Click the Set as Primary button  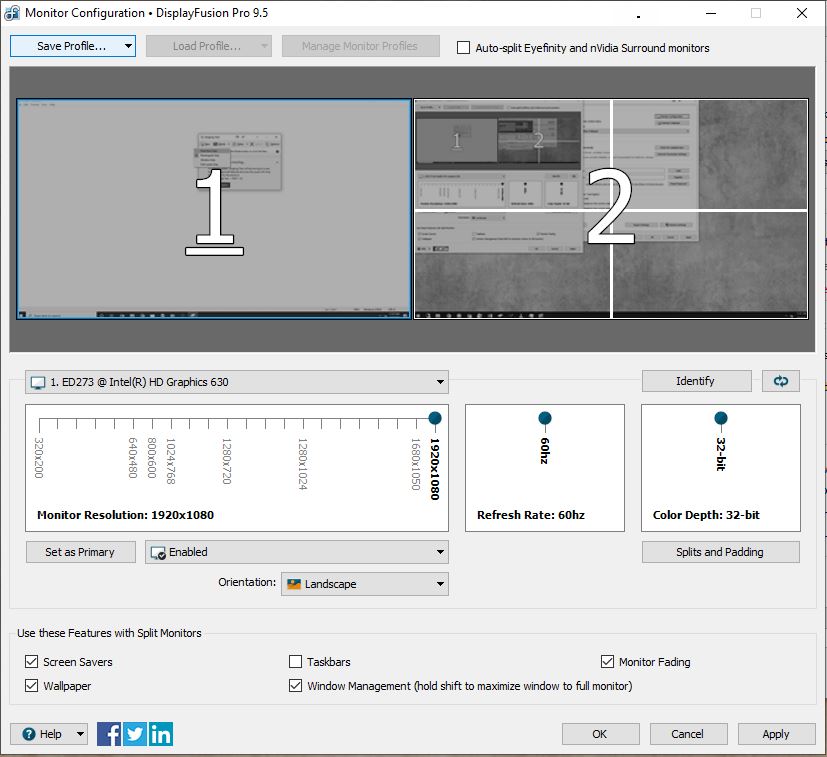80,552
